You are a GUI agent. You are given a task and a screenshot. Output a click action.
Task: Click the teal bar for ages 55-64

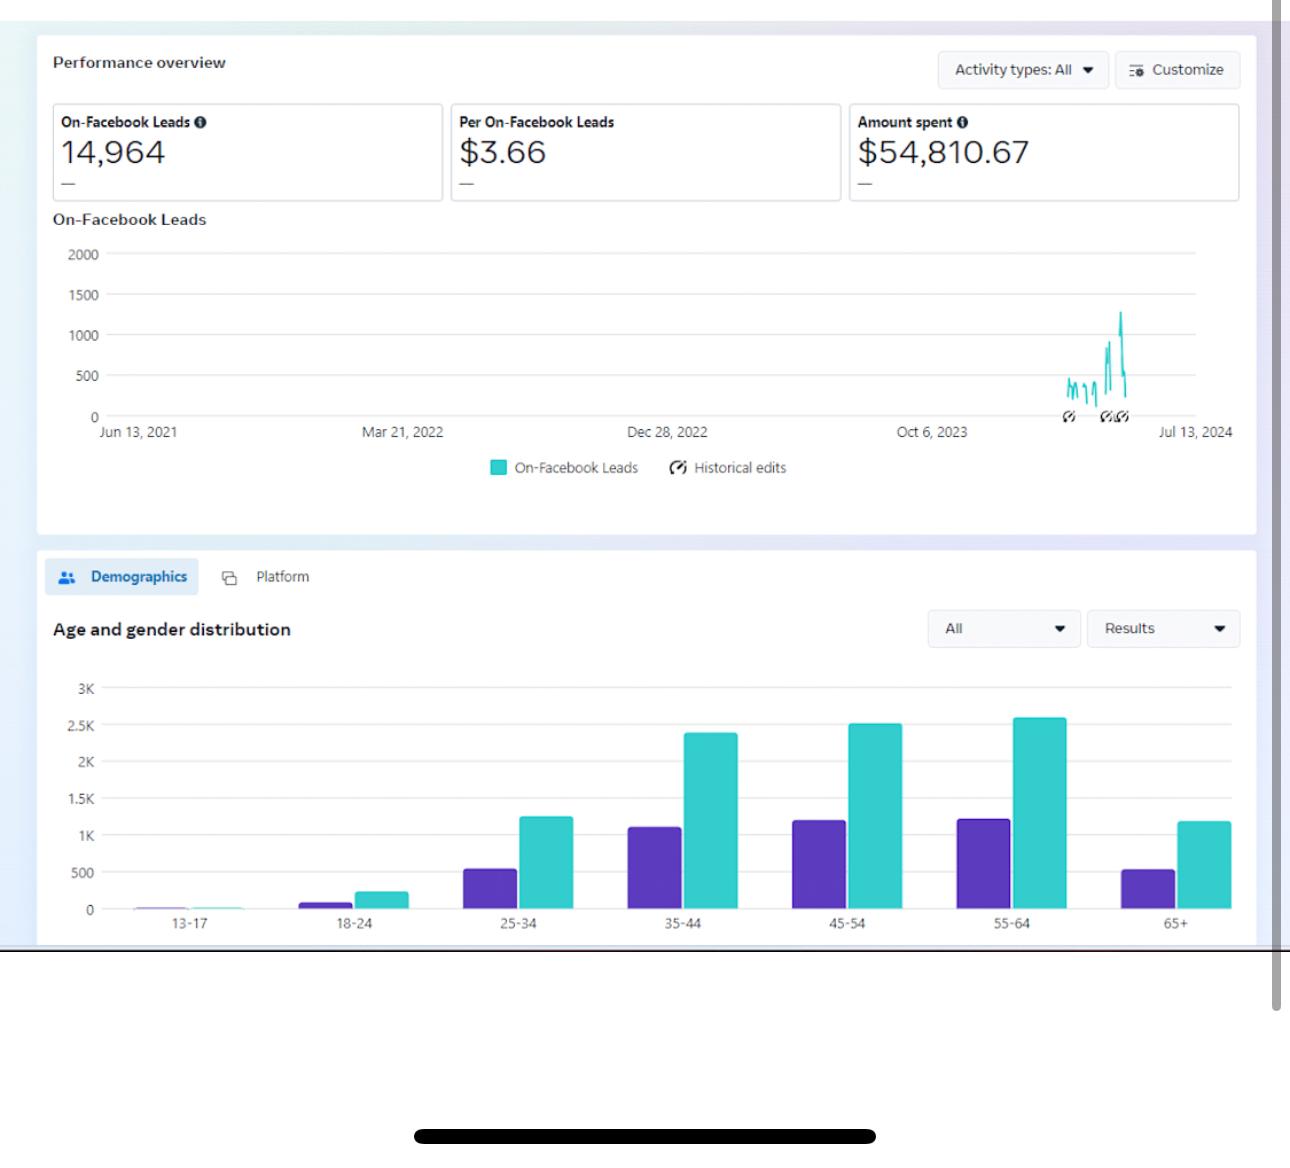[x=1039, y=812]
